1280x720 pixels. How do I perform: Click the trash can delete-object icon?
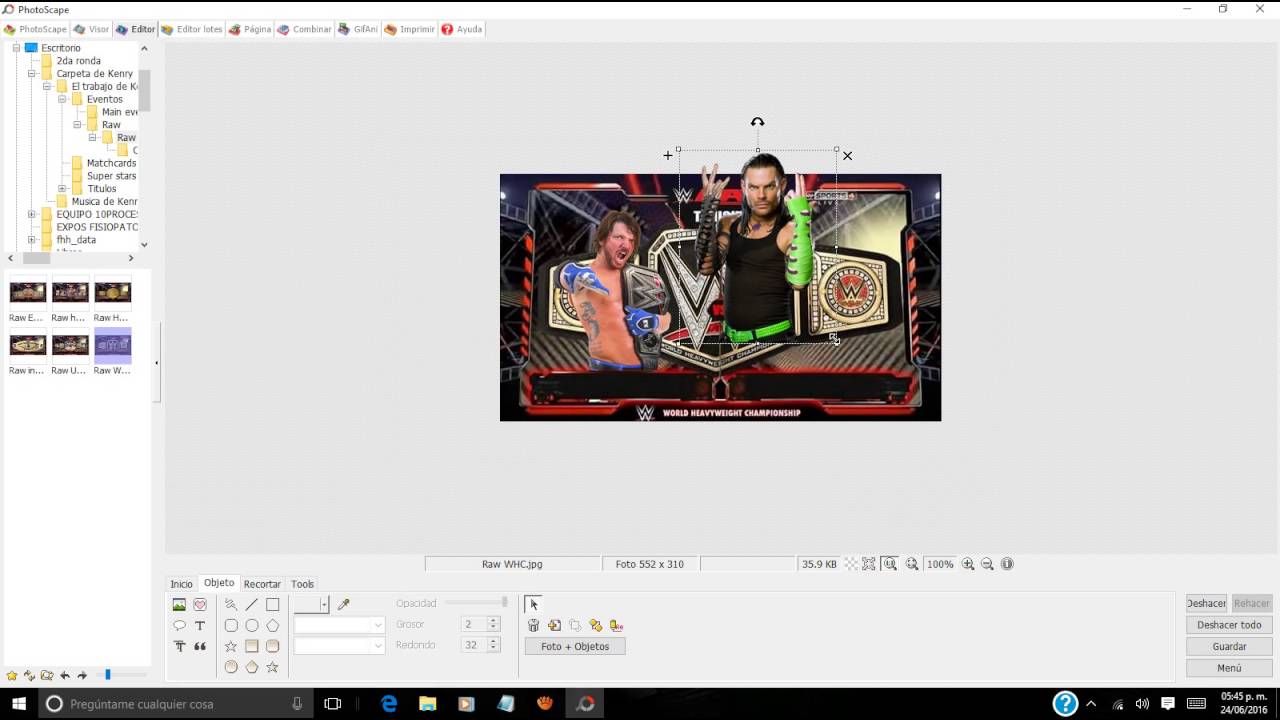tap(534, 626)
